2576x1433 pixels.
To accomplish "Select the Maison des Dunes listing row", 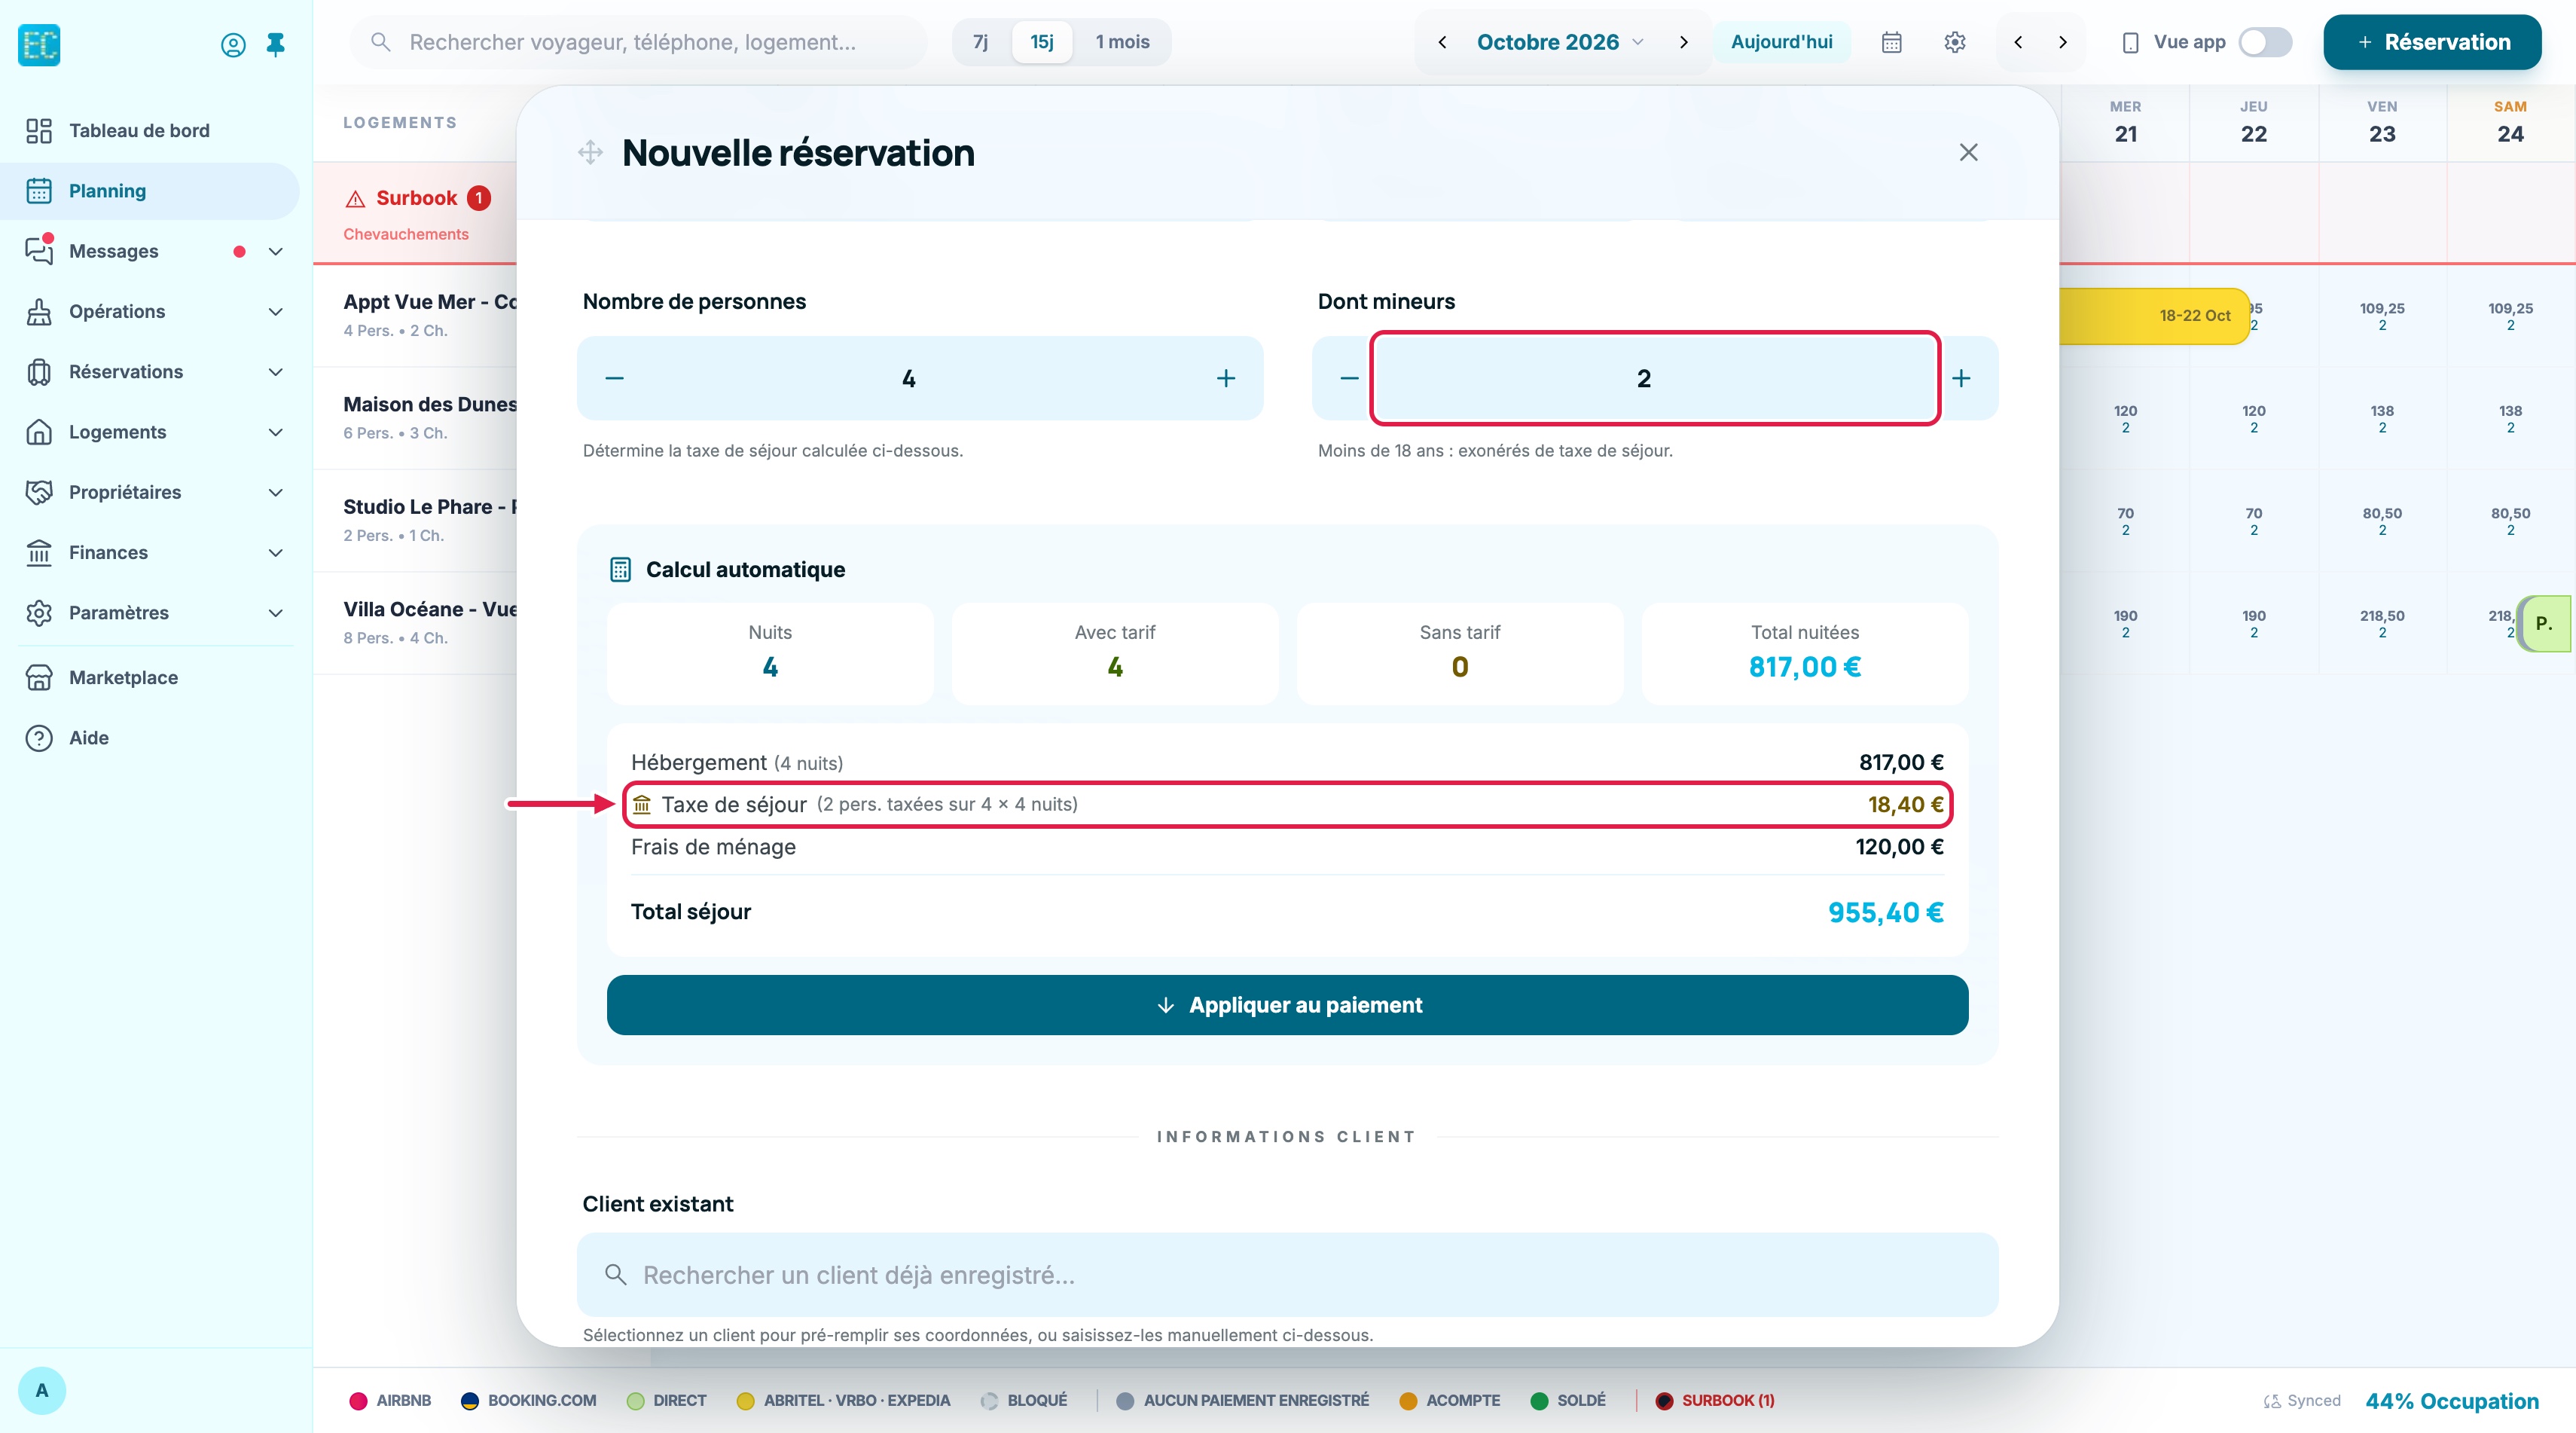I will click(415, 418).
